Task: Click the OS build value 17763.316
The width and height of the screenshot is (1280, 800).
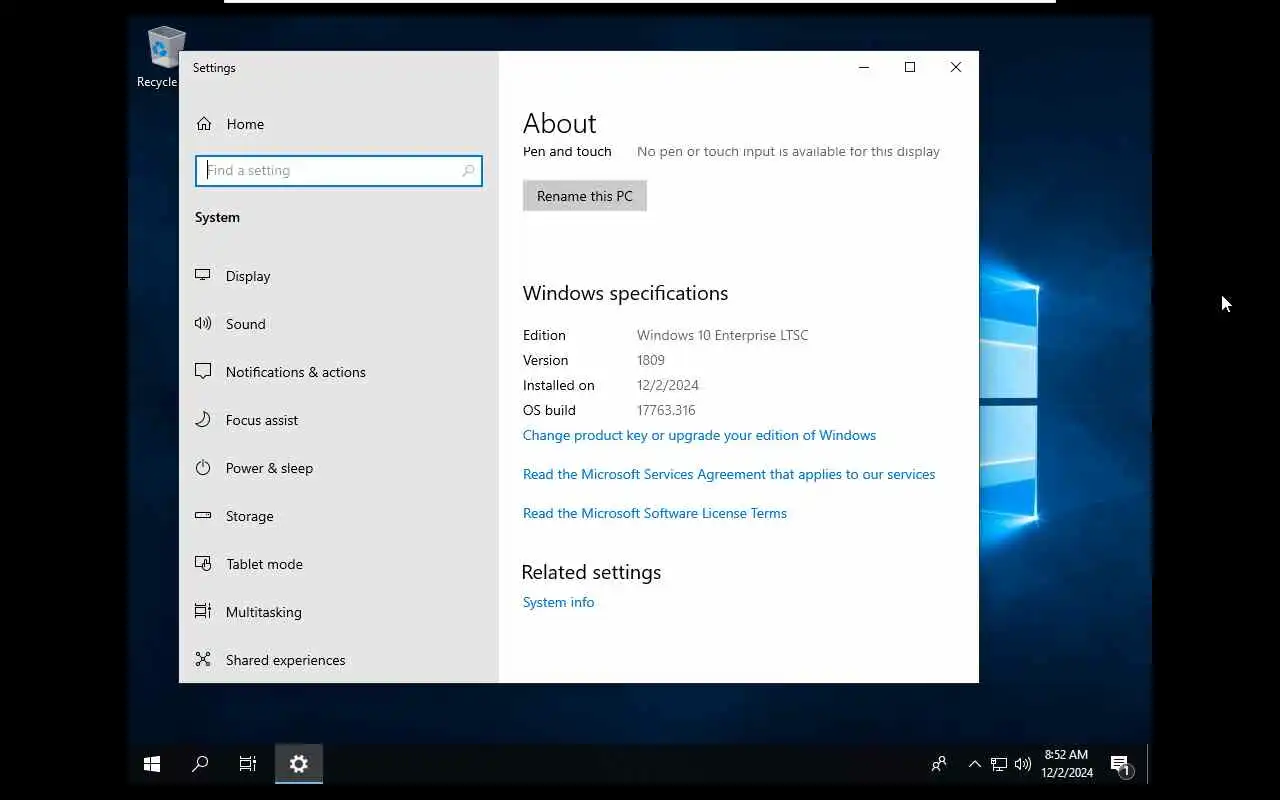Action: pyautogui.click(x=666, y=410)
